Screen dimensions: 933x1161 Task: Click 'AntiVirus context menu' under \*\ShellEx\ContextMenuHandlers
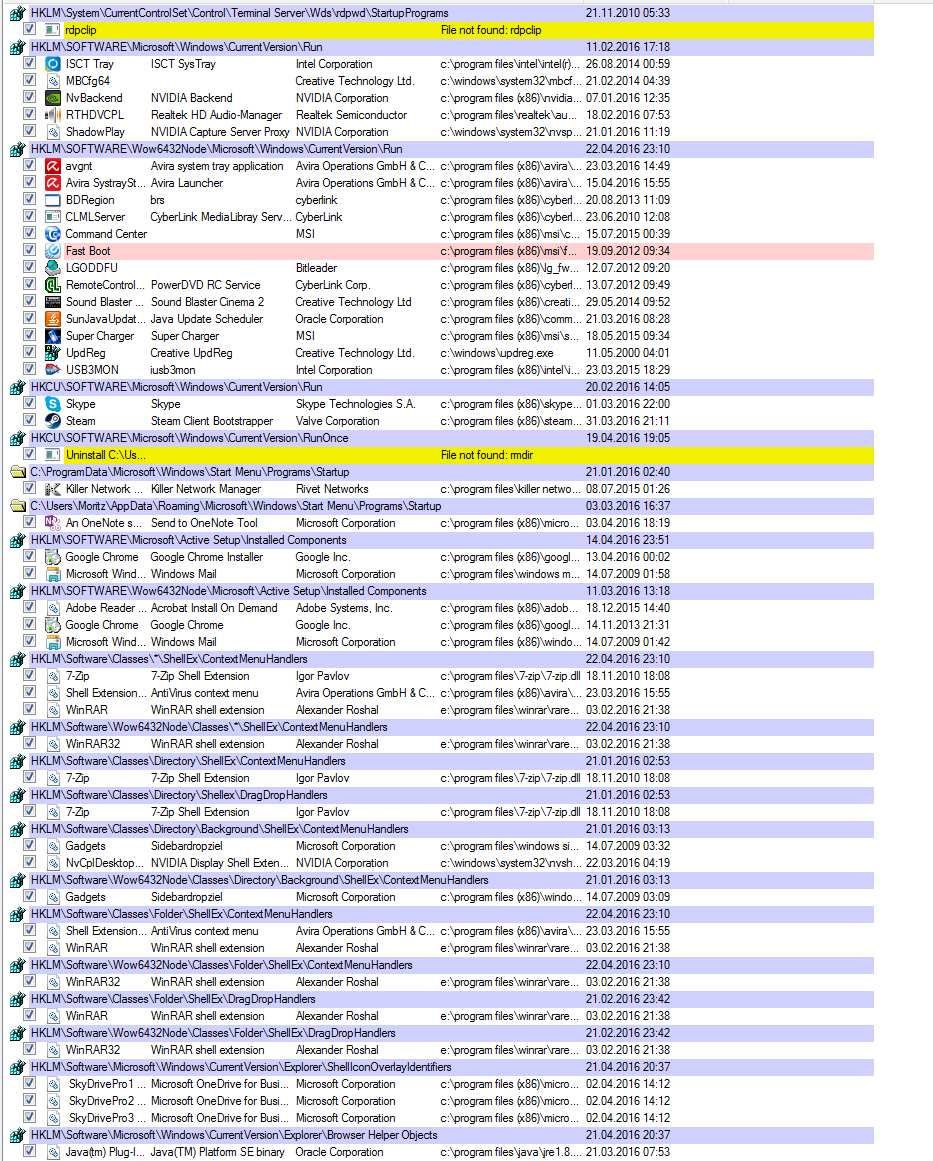point(204,693)
